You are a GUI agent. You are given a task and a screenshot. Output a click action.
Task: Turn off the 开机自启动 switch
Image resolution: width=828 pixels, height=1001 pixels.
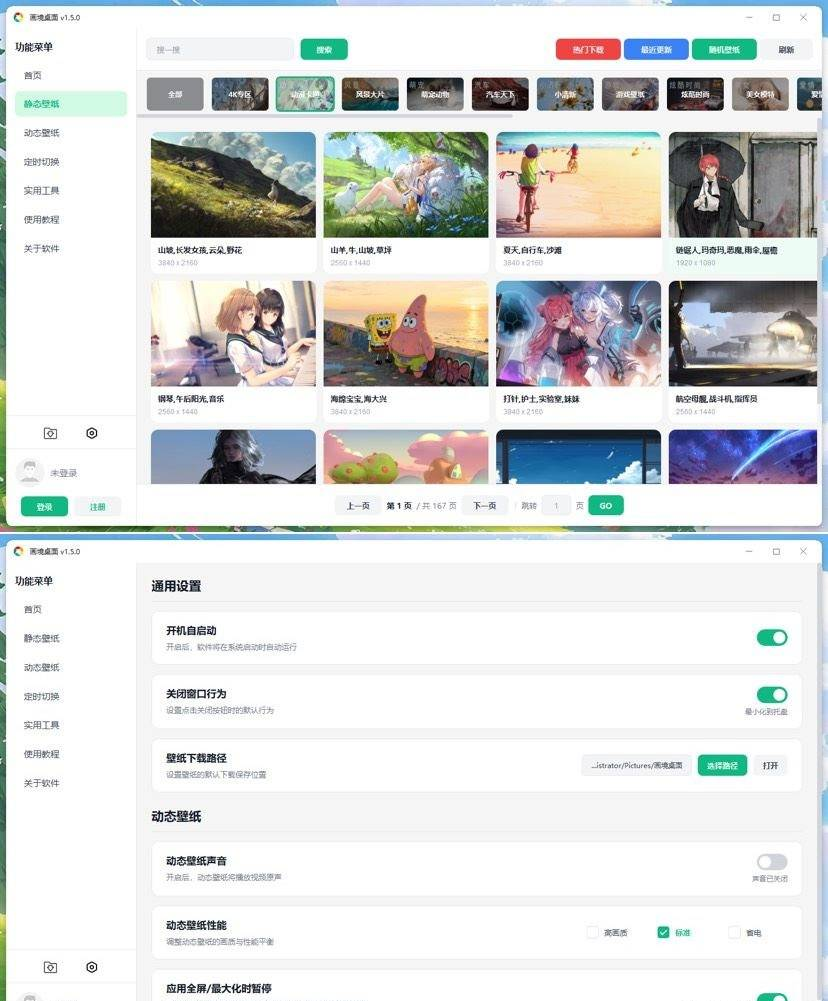[x=771, y=637]
